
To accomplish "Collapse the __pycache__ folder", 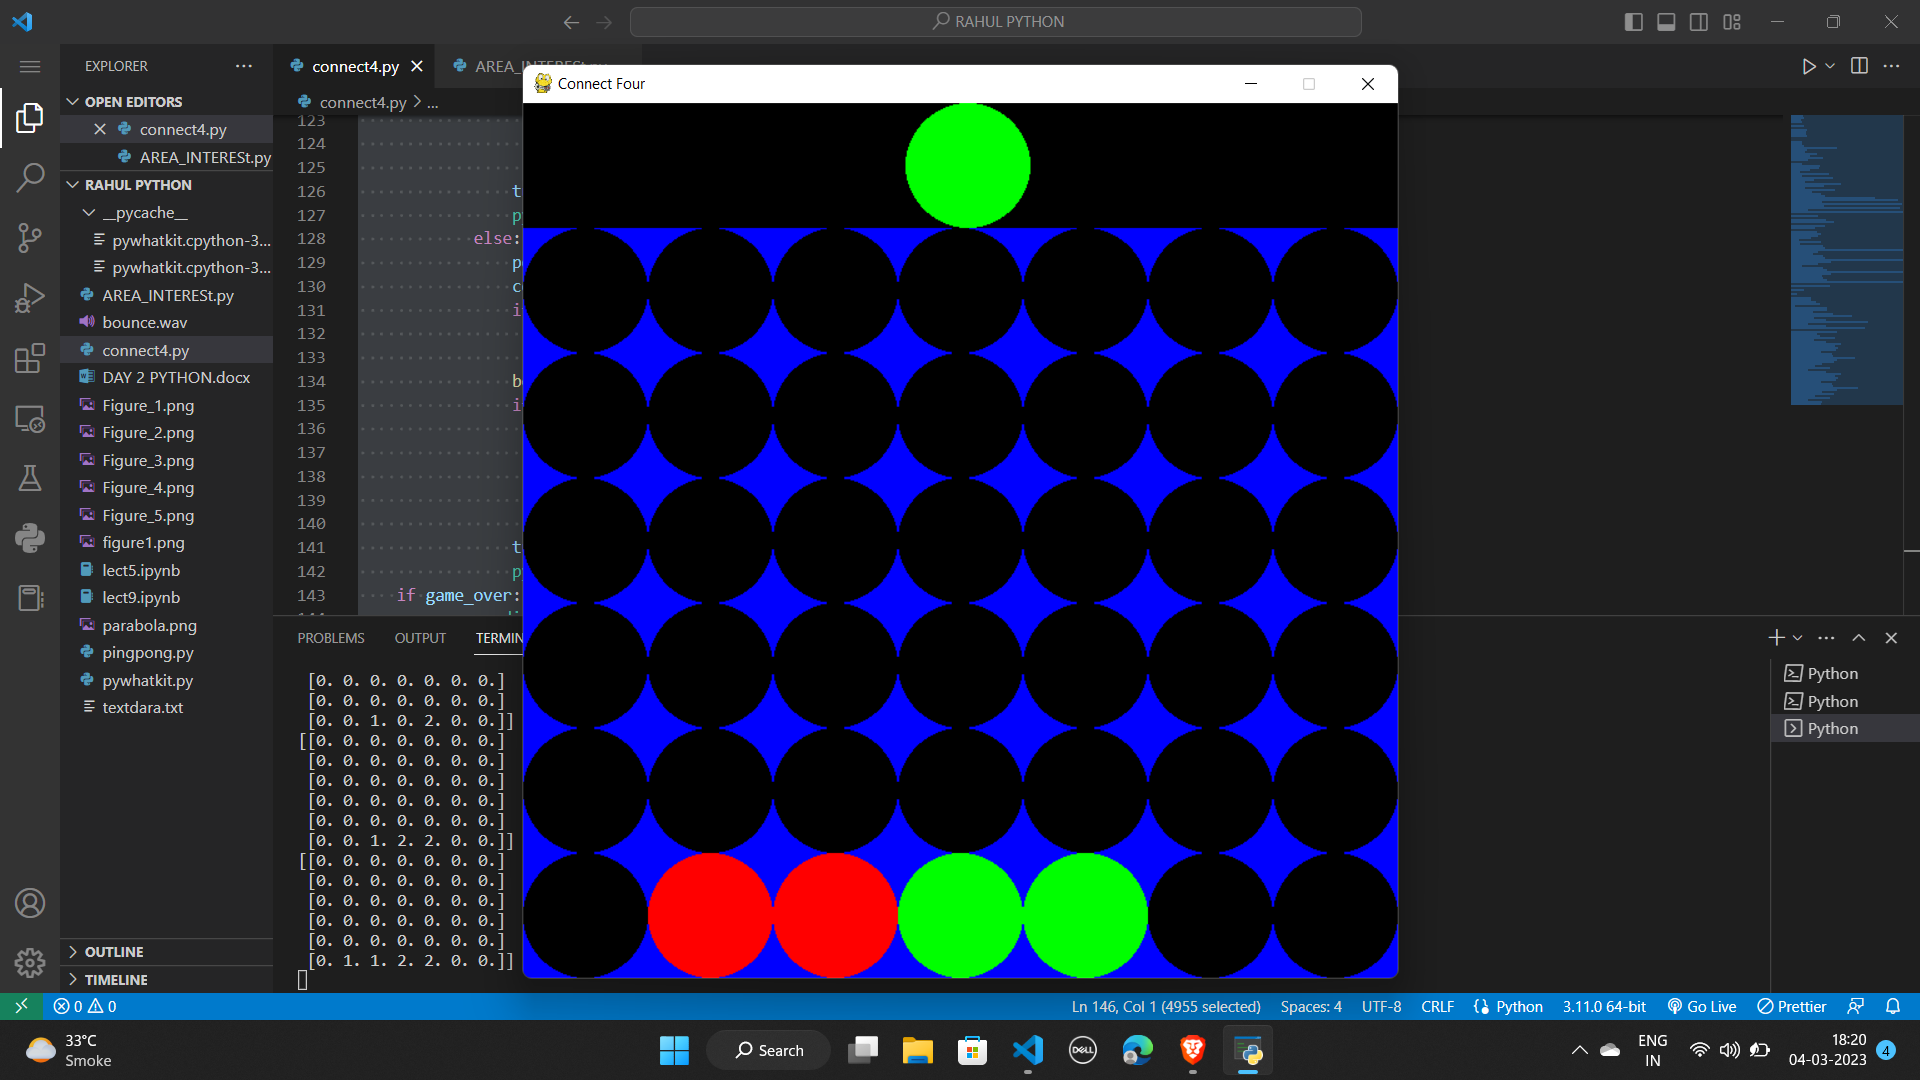I will (x=90, y=212).
